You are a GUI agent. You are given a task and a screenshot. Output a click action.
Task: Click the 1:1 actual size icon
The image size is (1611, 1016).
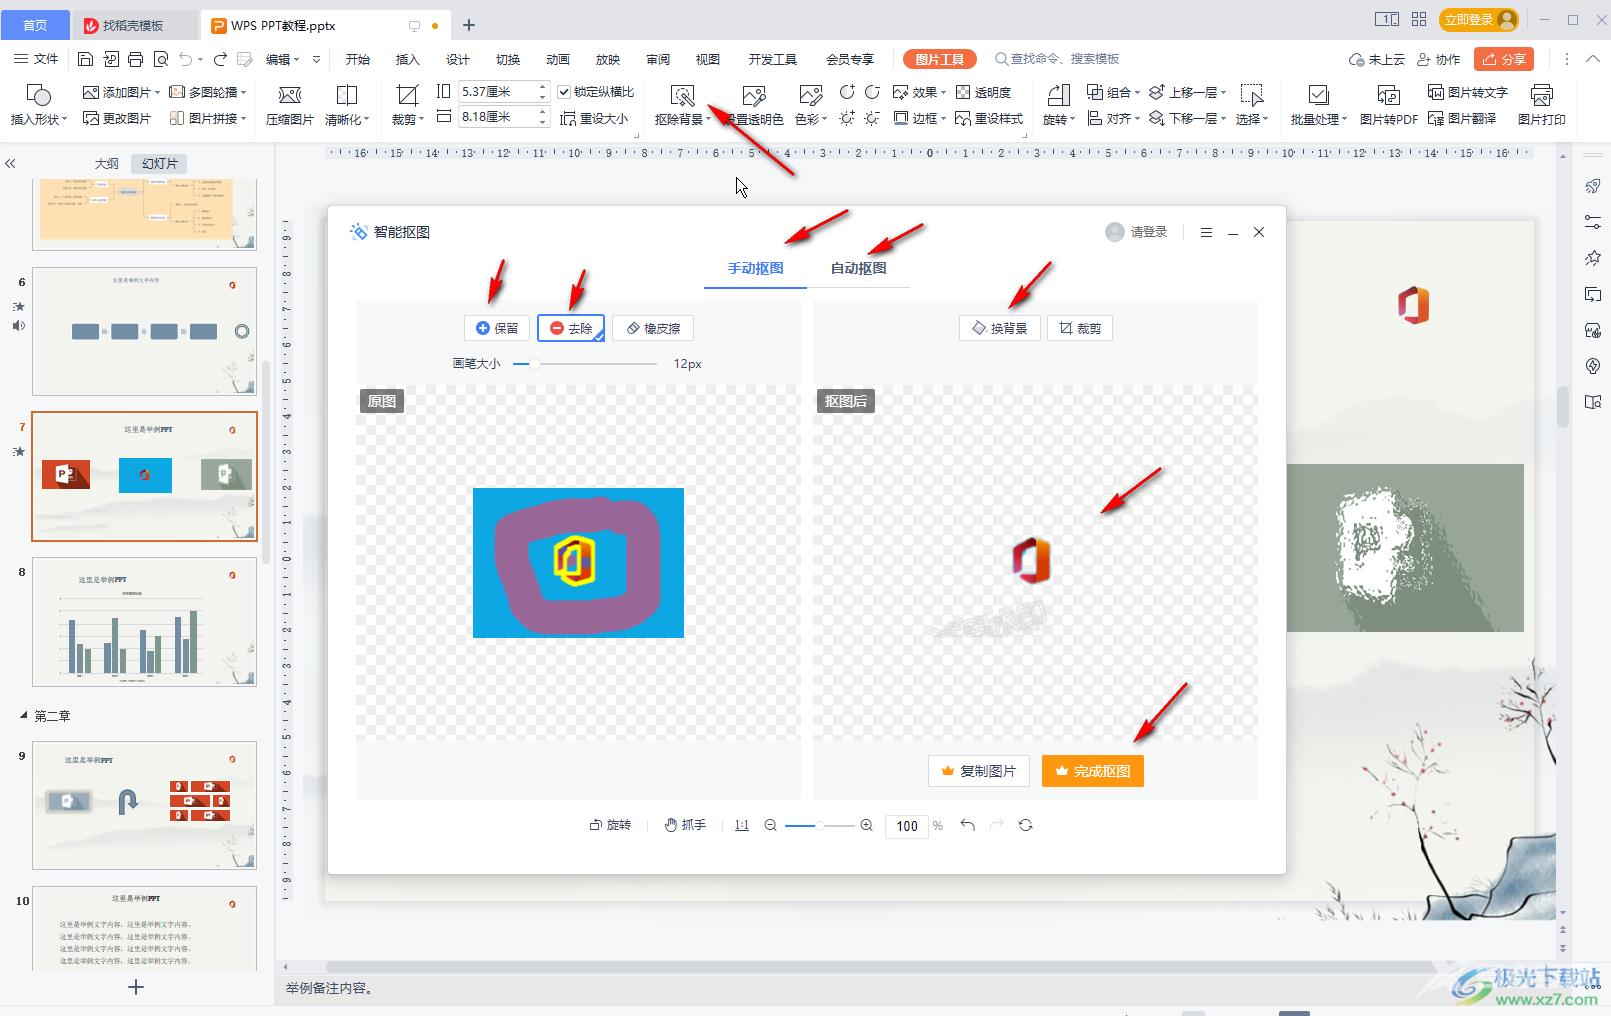(x=741, y=825)
